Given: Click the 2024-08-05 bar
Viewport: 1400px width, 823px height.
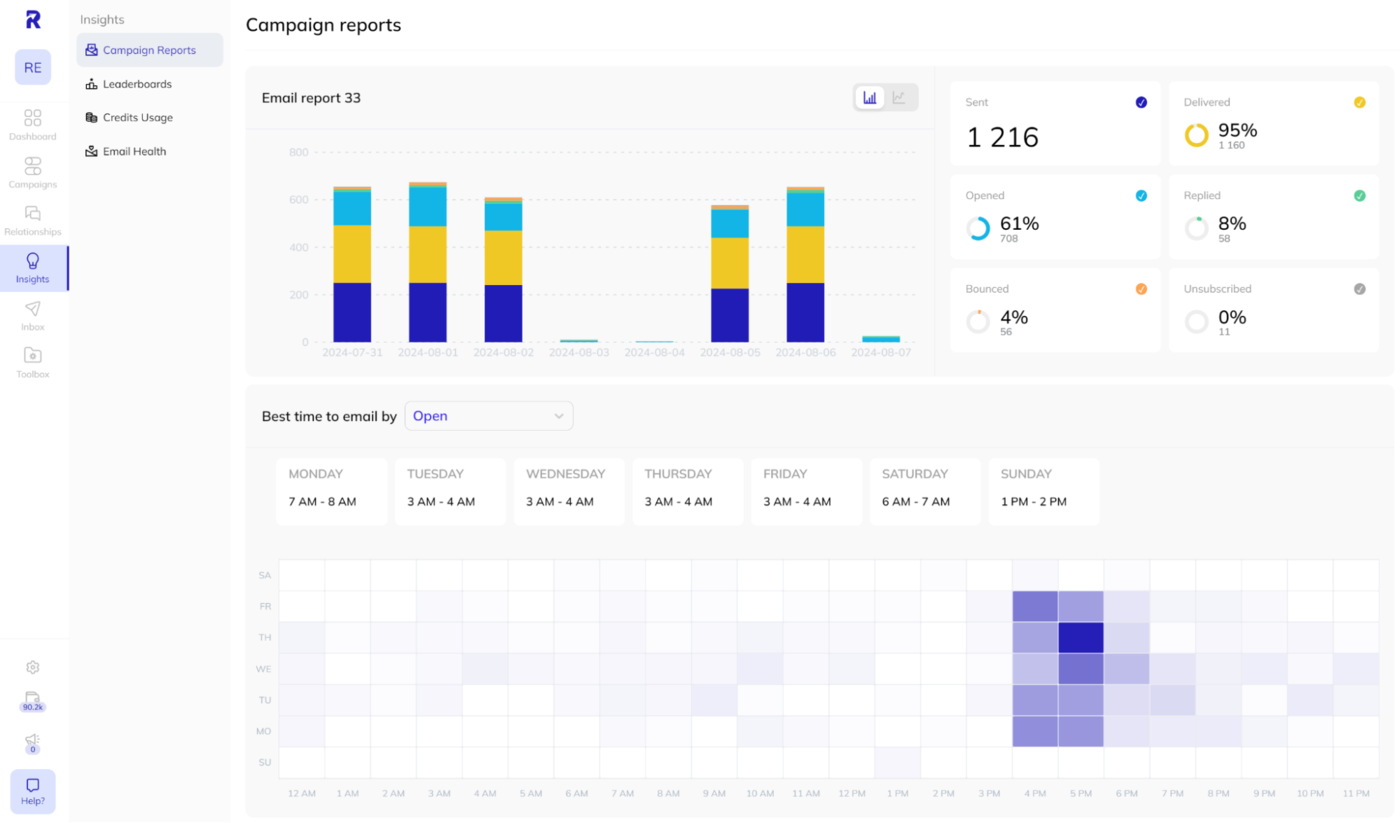Looking at the screenshot, I should pos(730,274).
